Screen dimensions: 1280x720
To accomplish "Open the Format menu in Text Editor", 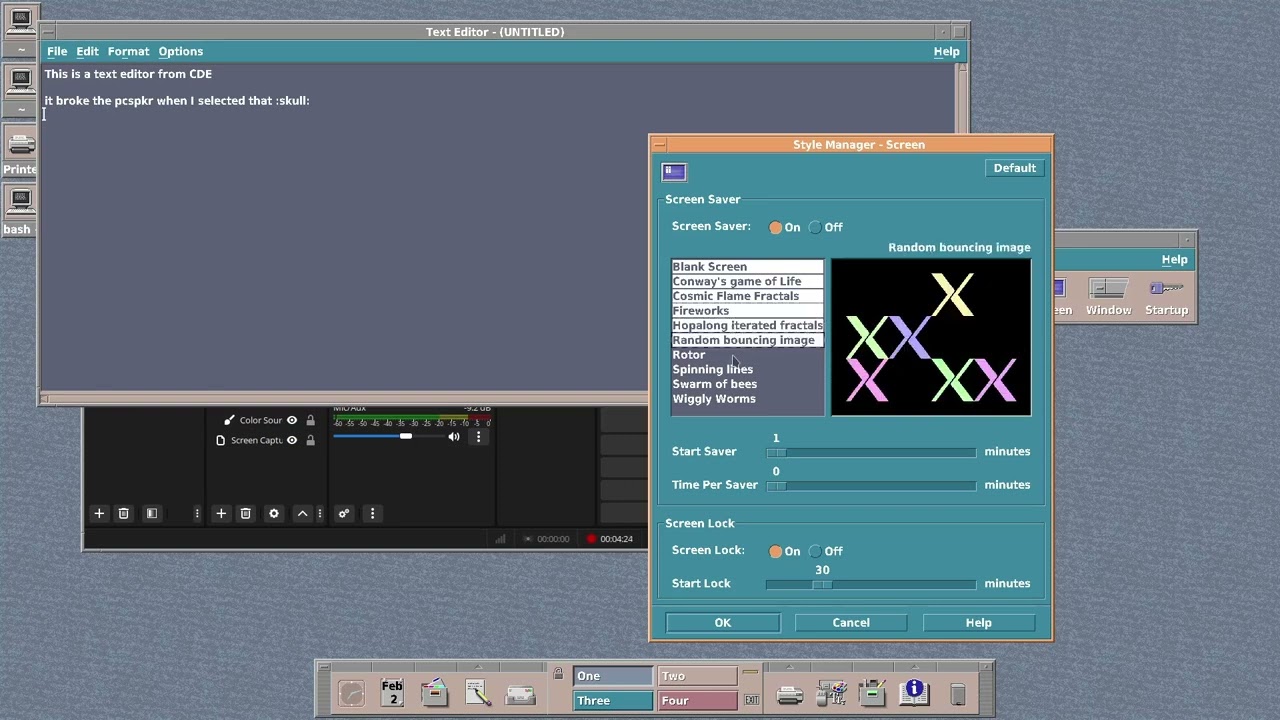I will click(128, 51).
